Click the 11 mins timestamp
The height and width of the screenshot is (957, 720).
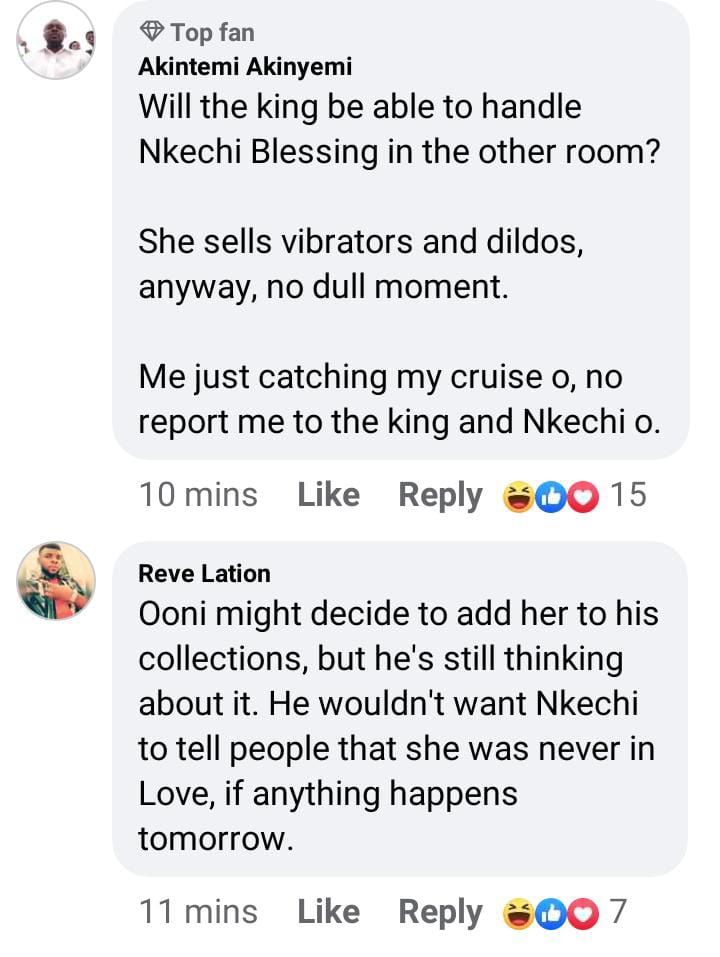[x=198, y=912]
